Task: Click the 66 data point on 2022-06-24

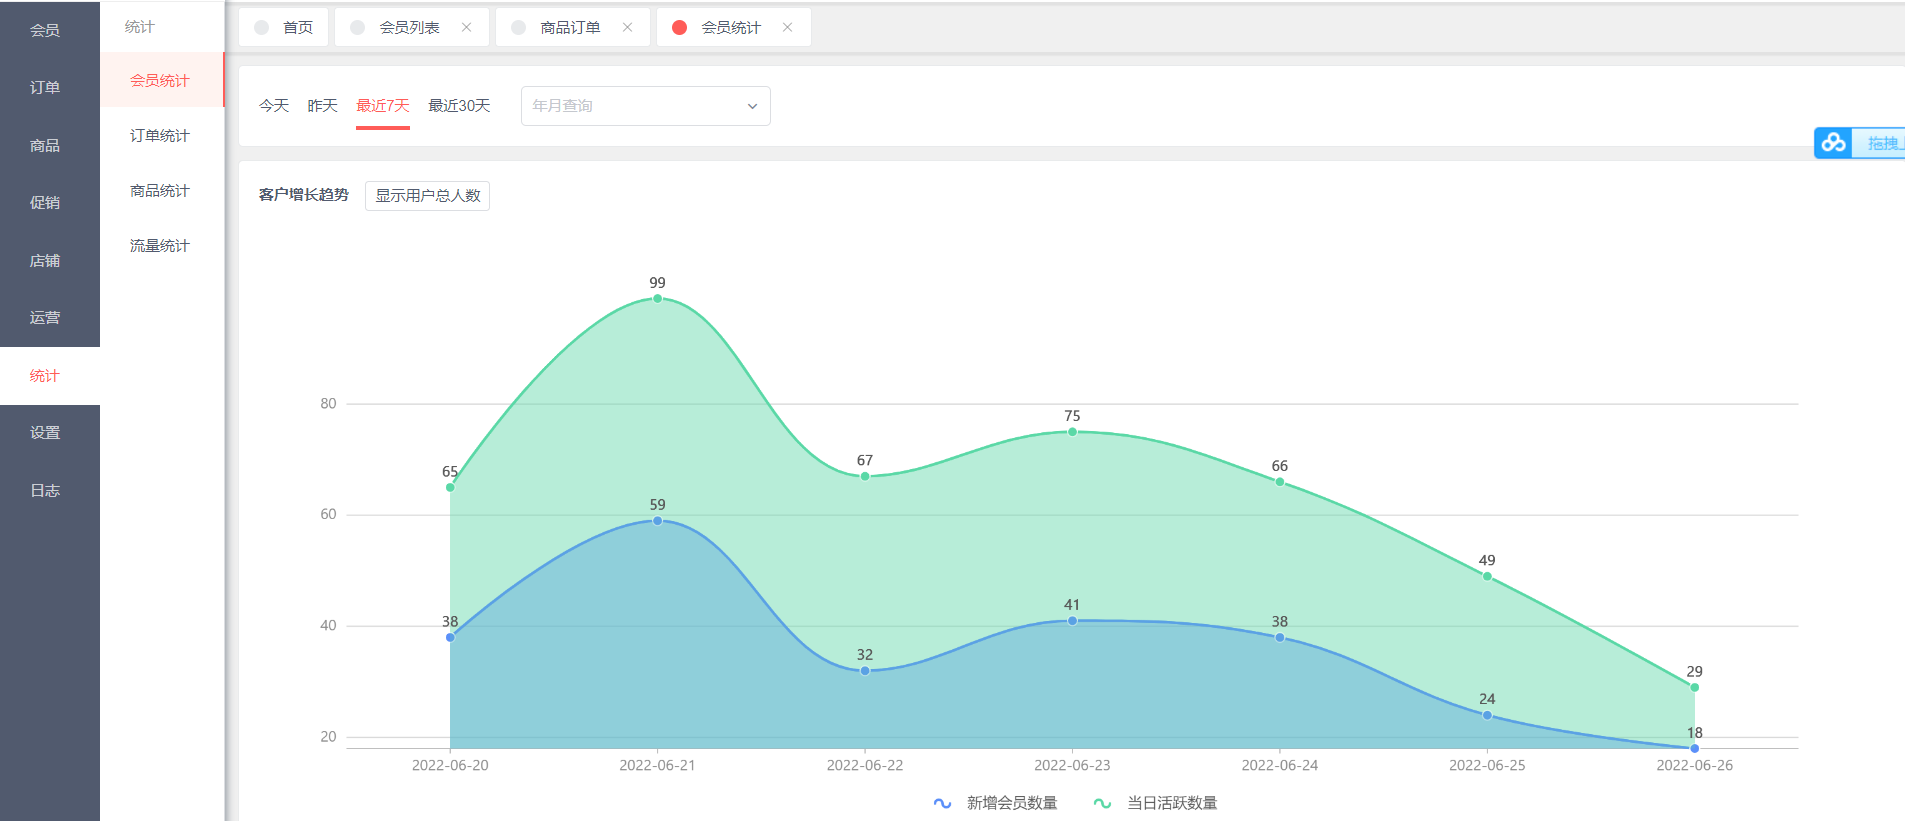Action: click(x=1280, y=482)
